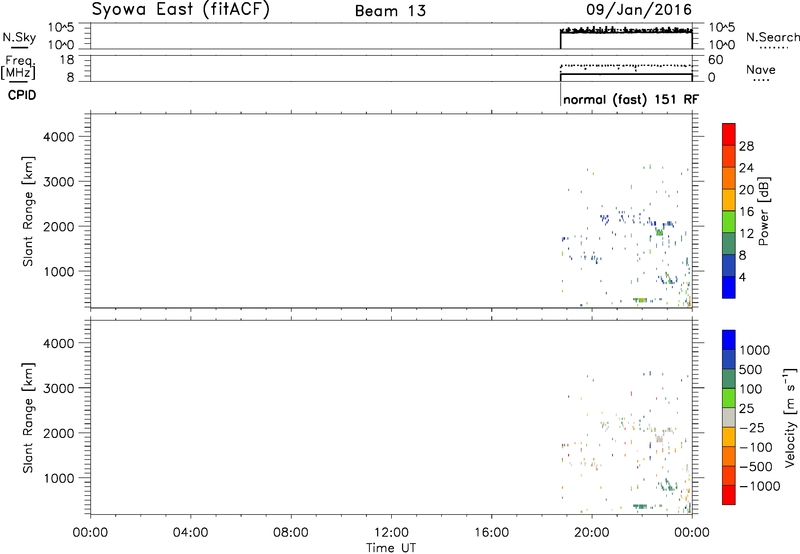Click the gray -25 to 25 Velocity swatch
Screen dimensions: 800x554
729,417
